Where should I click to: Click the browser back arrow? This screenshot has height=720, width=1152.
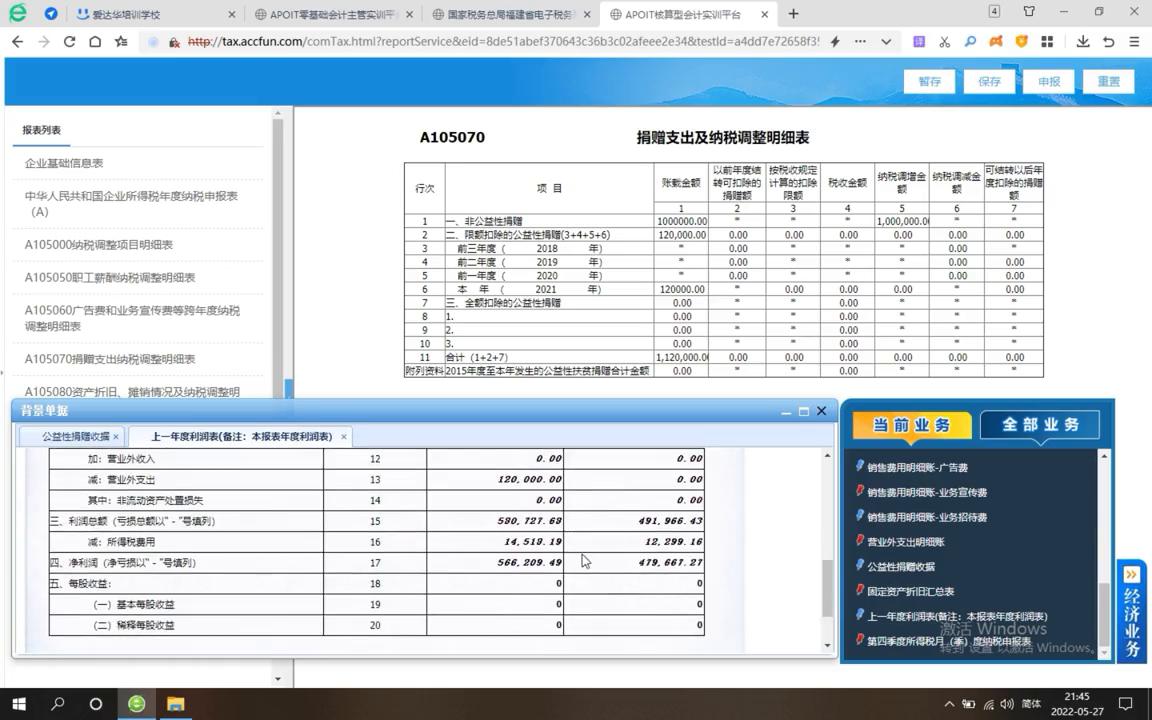[16, 43]
